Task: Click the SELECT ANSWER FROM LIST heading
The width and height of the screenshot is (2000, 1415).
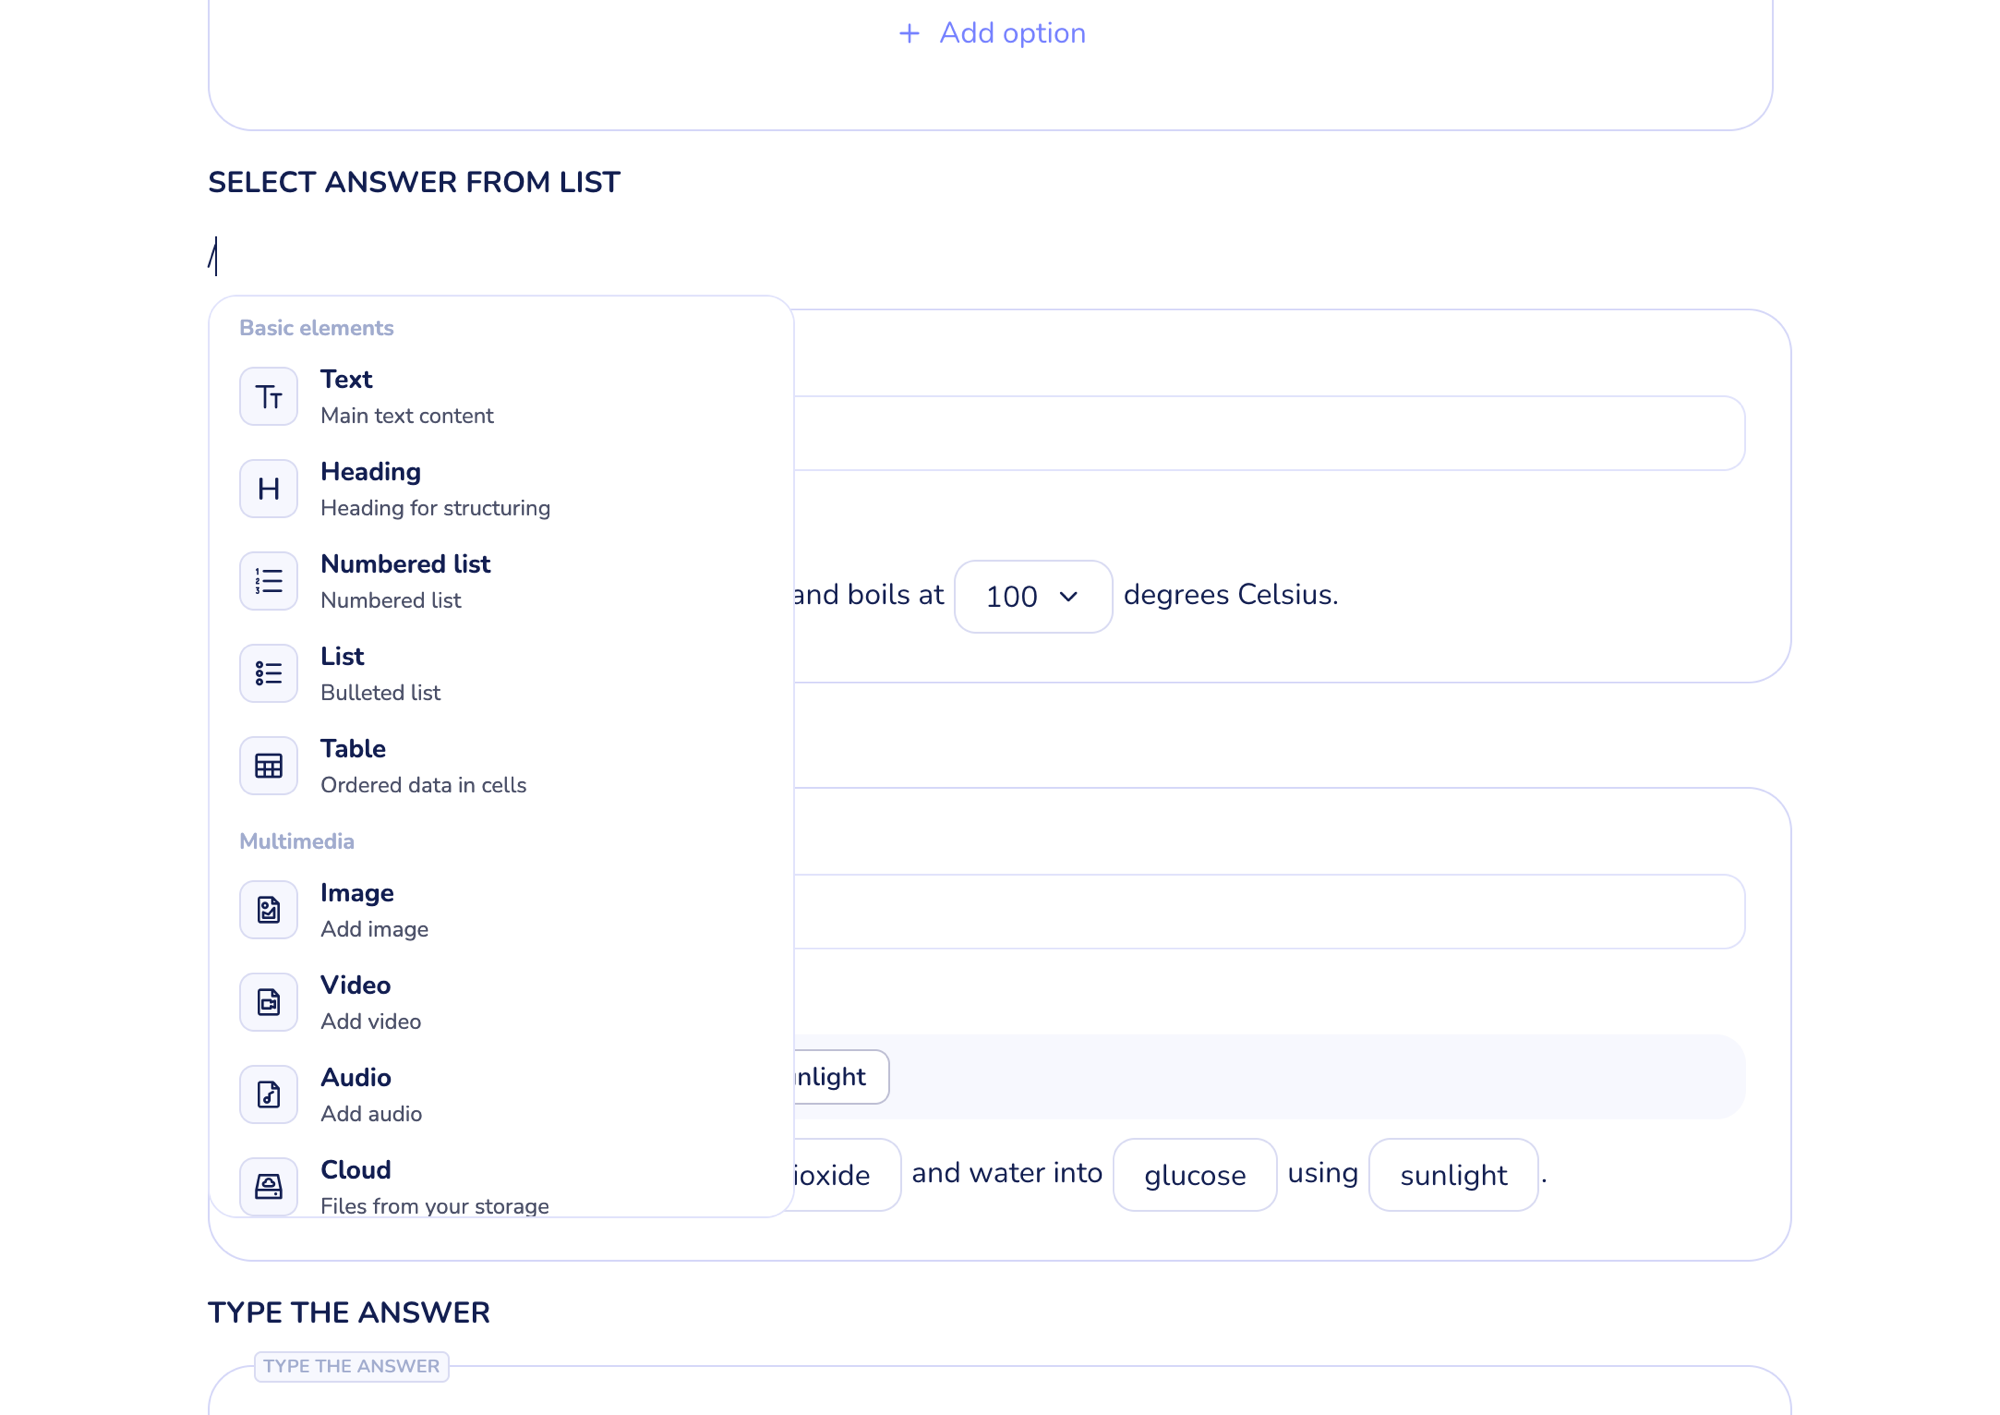Action: coord(414,183)
